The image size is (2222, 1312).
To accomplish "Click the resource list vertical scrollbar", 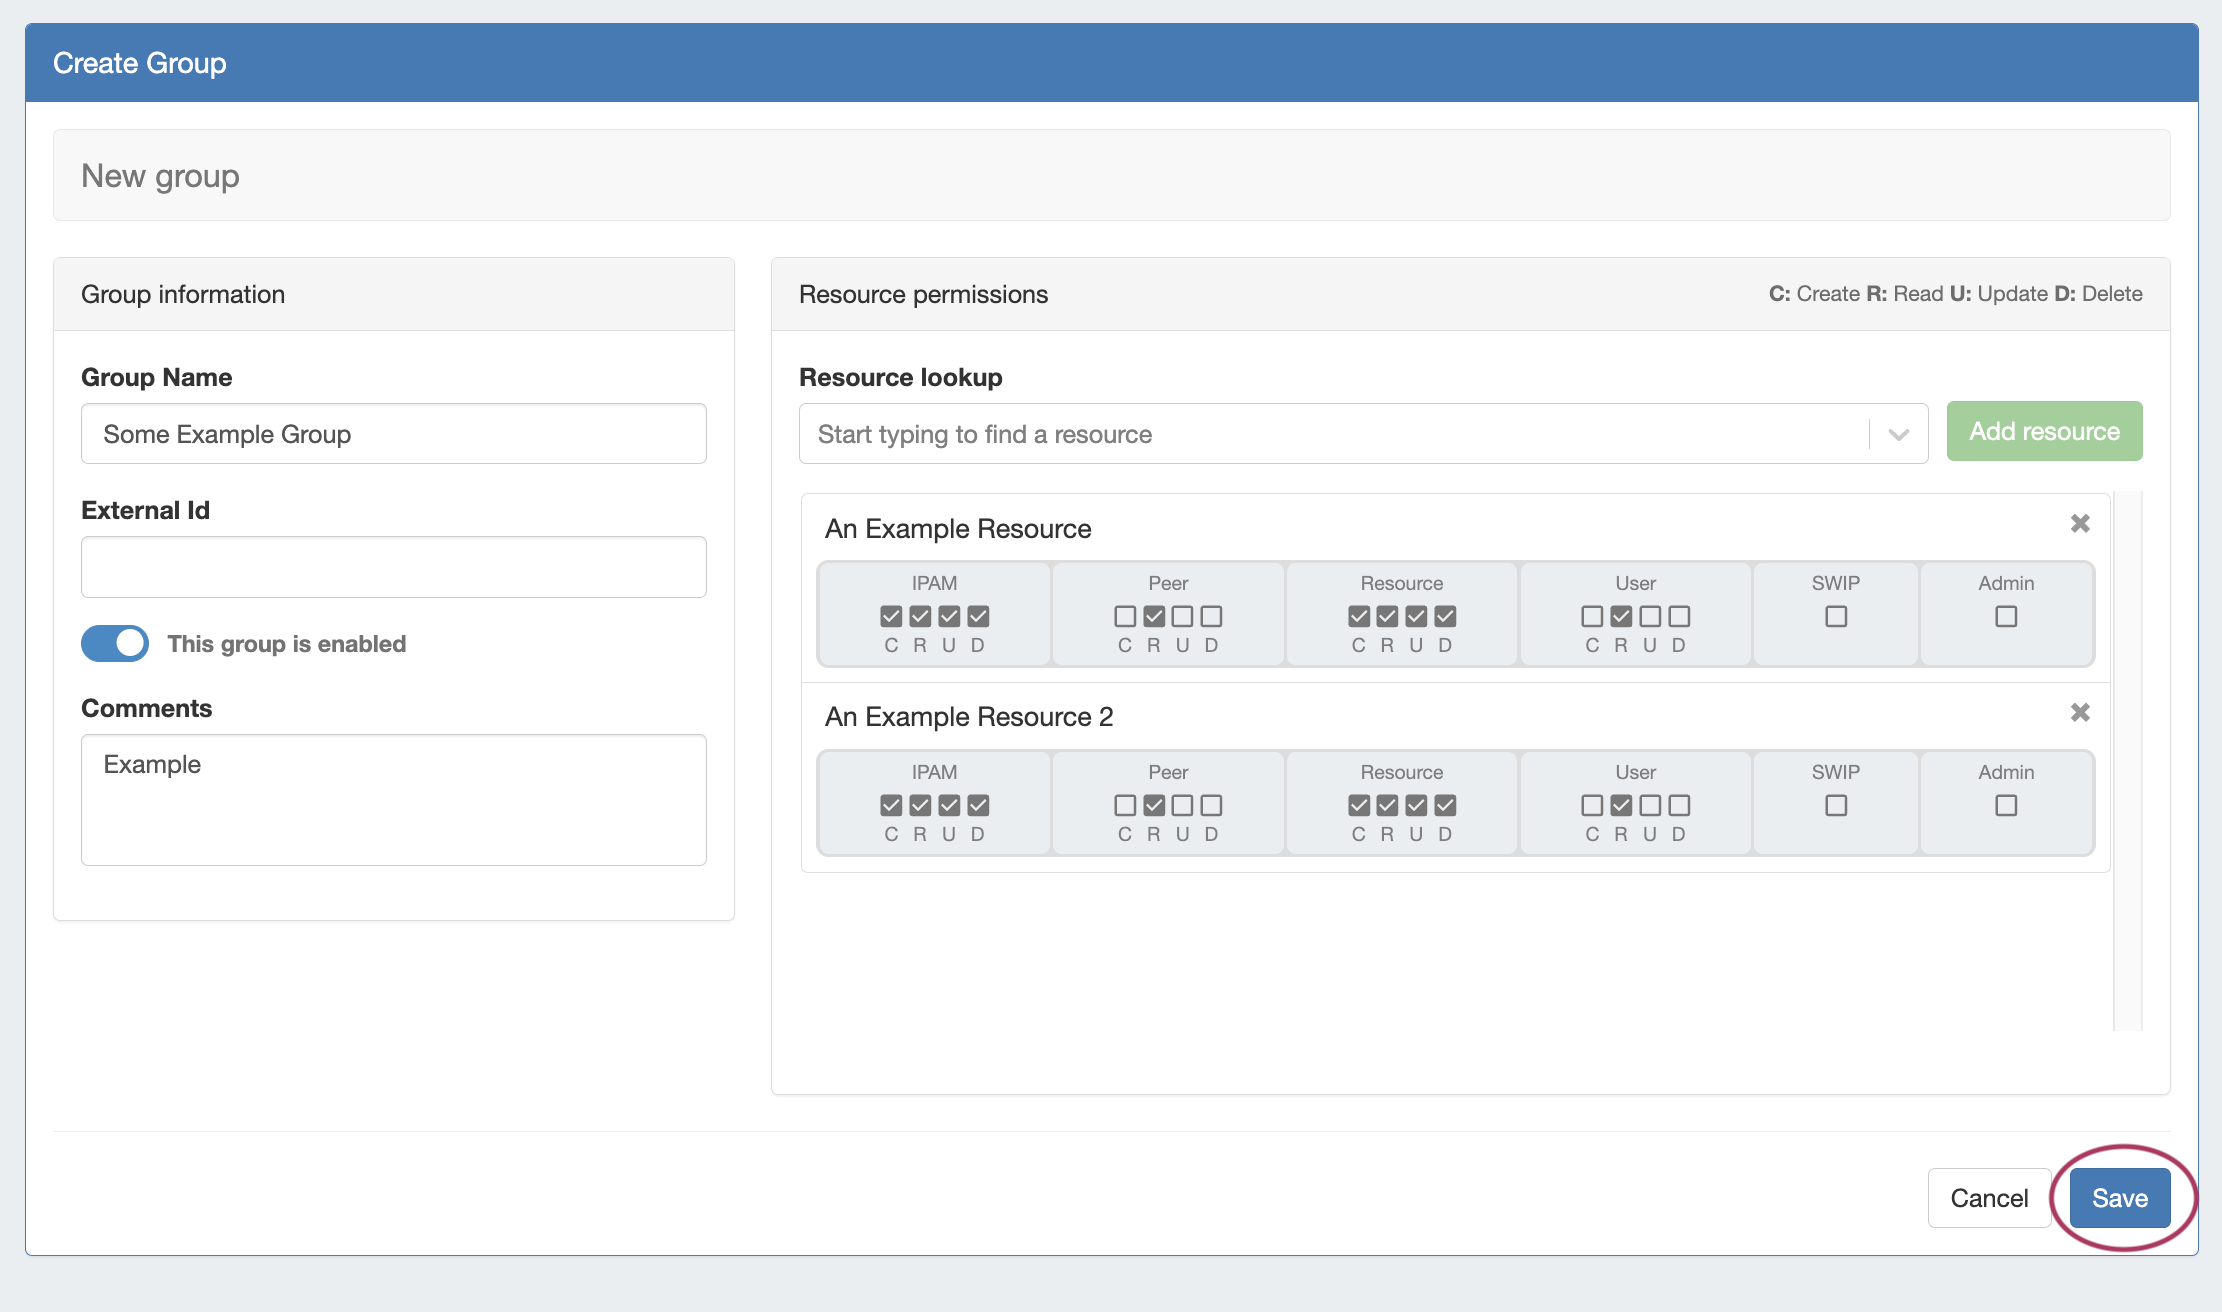I will (2128, 760).
